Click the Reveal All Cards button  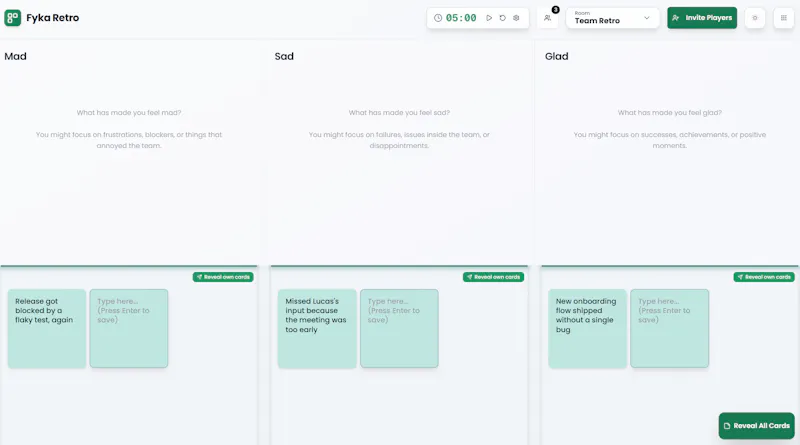pos(757,426)
